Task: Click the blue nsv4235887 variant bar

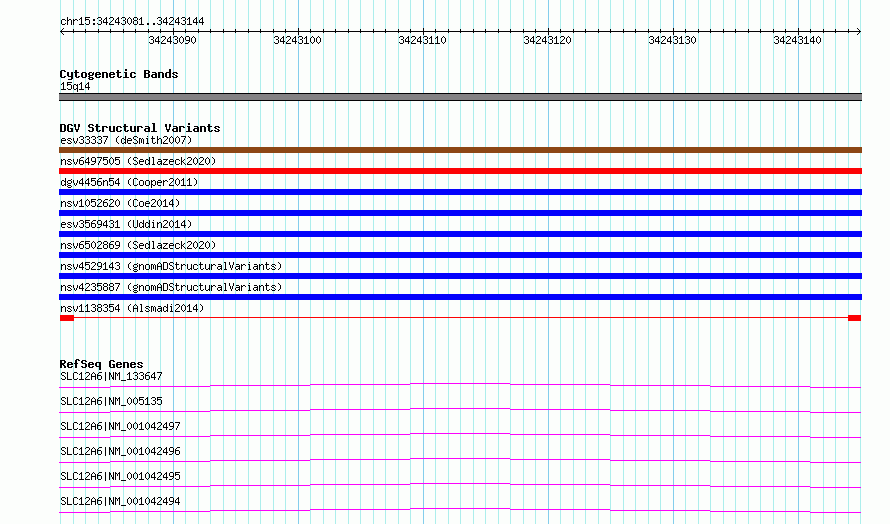Action: [x=460, y=297]
